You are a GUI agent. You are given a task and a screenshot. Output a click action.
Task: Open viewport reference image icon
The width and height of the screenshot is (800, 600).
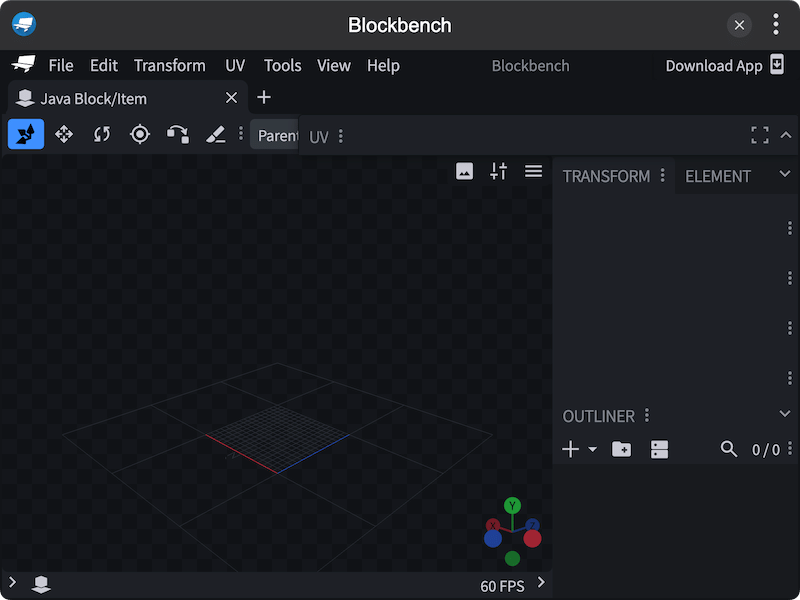point(464,171)
